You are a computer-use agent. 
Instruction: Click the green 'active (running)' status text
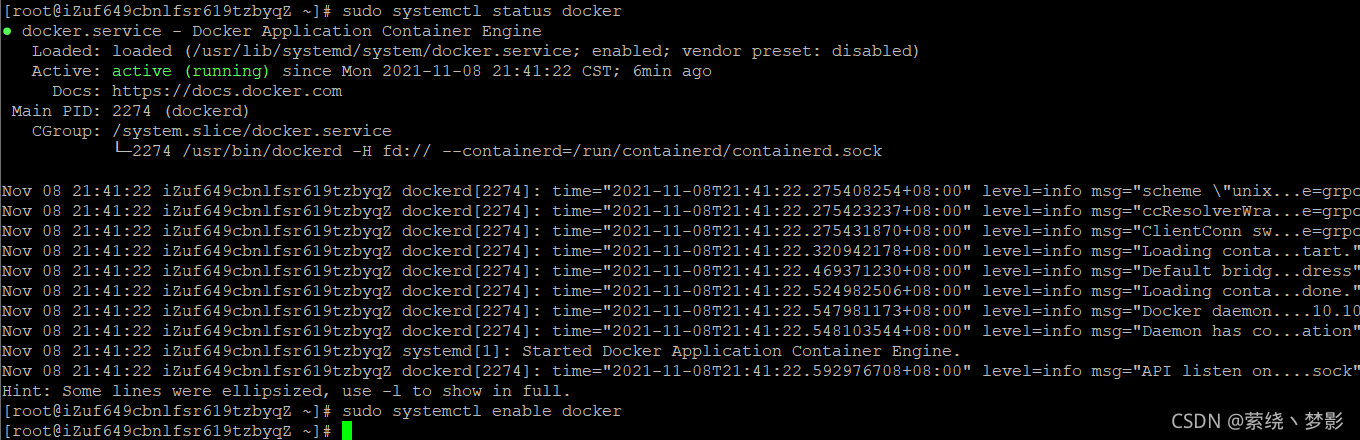point(191,71)
